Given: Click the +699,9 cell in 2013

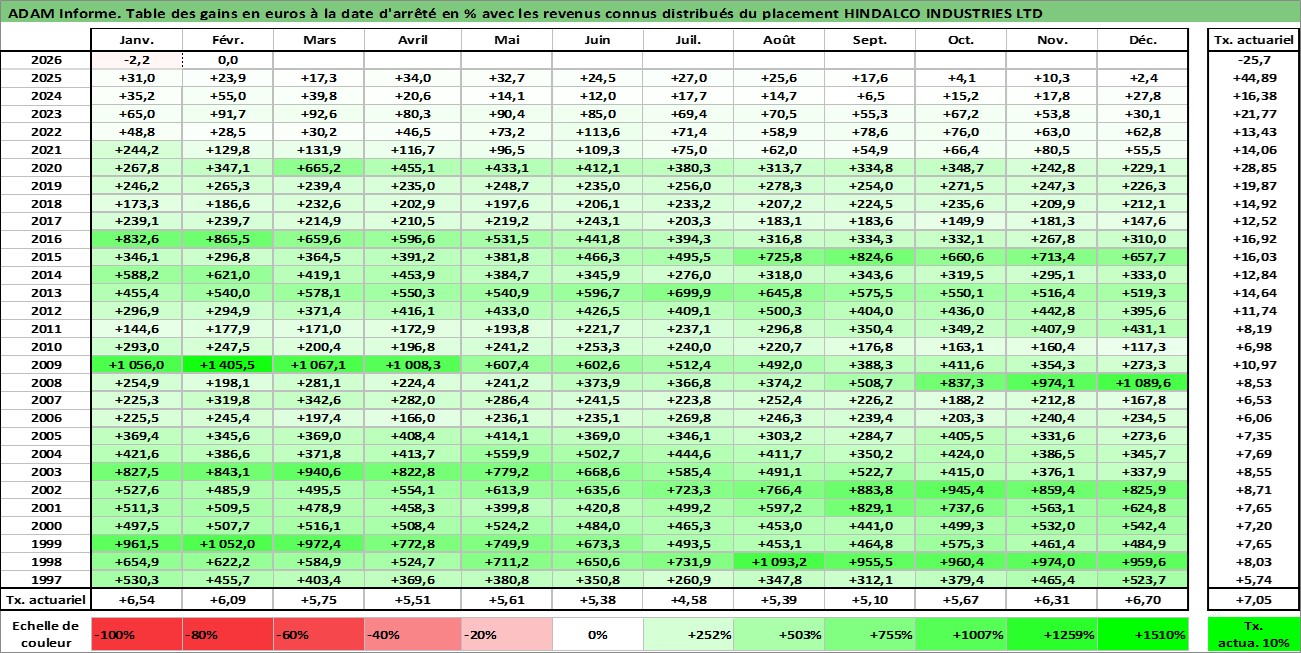Looking at the screenshot, I should [688, 293].
